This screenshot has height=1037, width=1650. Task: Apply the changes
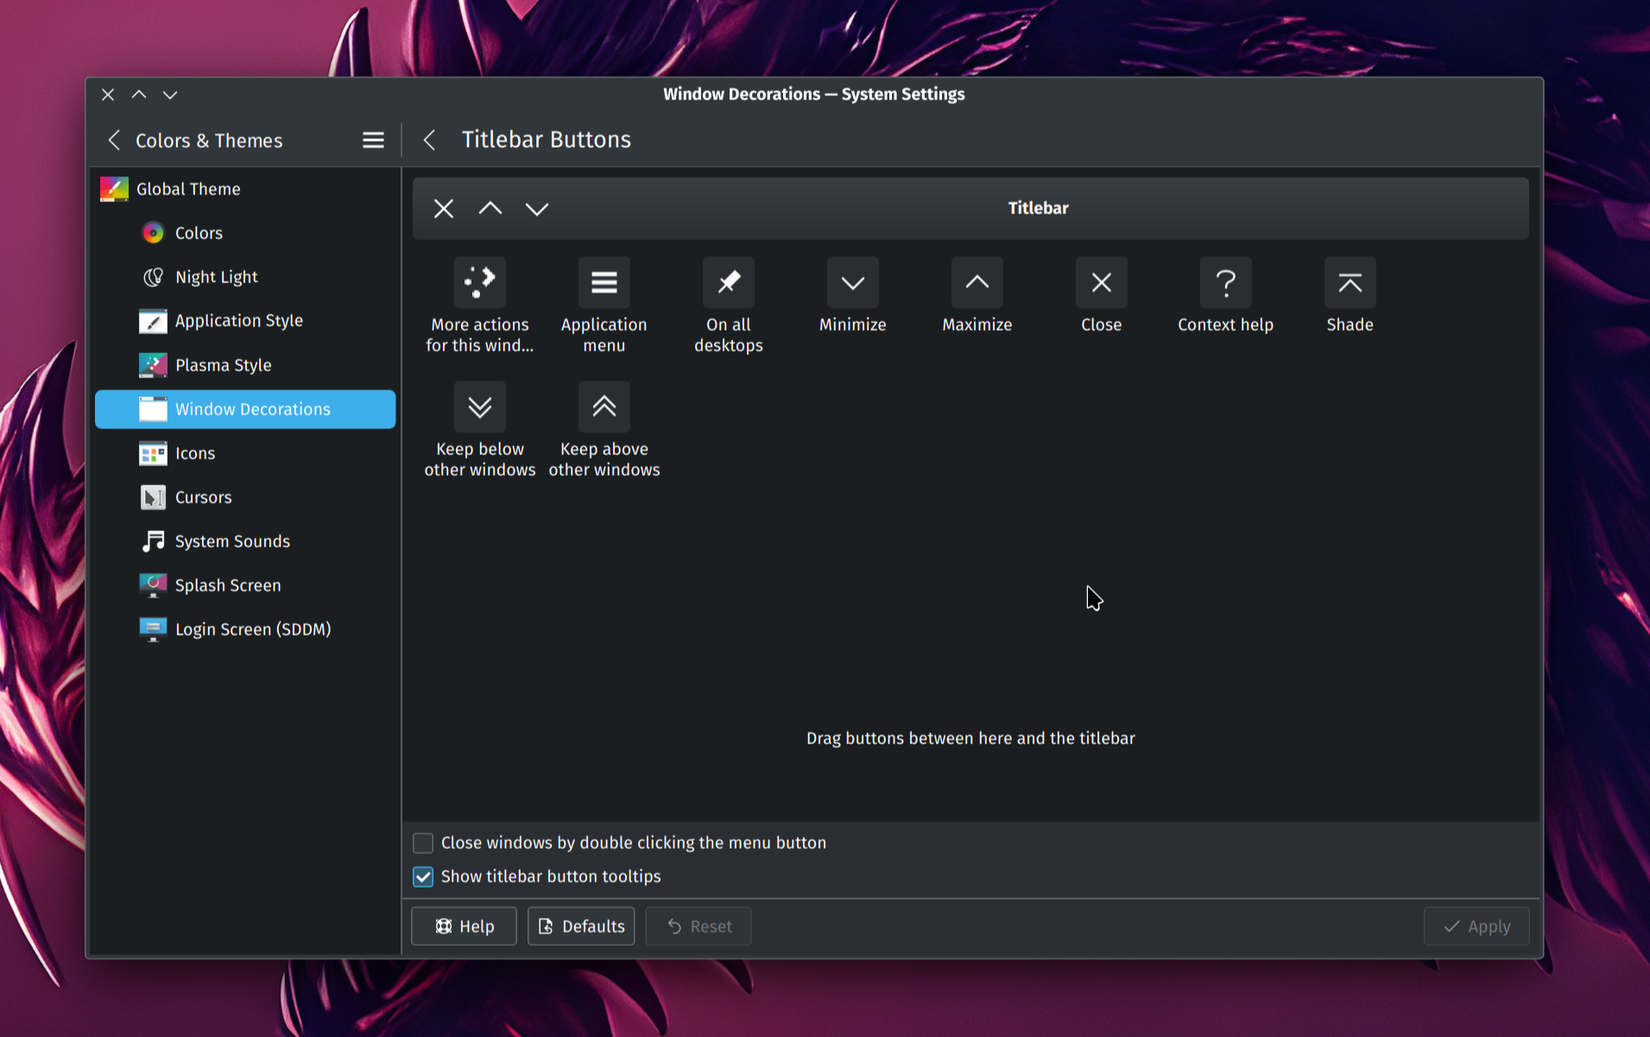(x=1476, y=926)
